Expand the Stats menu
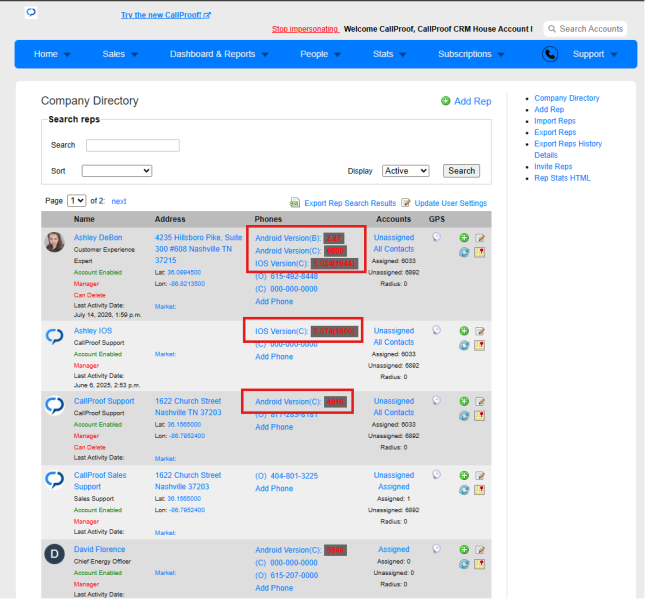Image resolution: width=645 pixels, height=599 pixels. point(389,54)
